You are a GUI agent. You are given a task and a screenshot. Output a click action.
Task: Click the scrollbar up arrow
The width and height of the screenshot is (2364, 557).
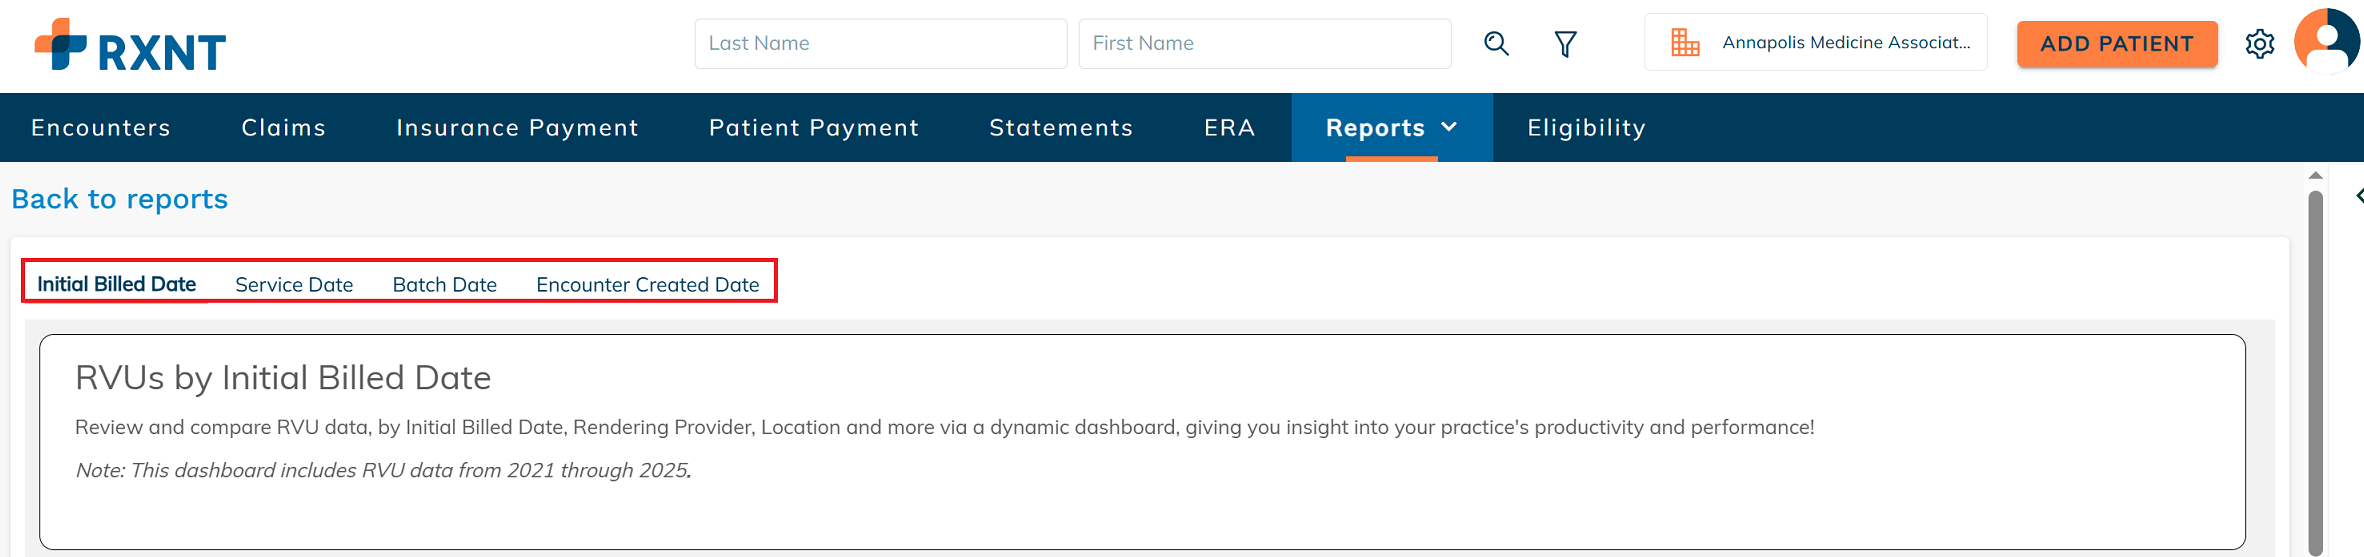pyautogui.click(x=2315, y=175)
